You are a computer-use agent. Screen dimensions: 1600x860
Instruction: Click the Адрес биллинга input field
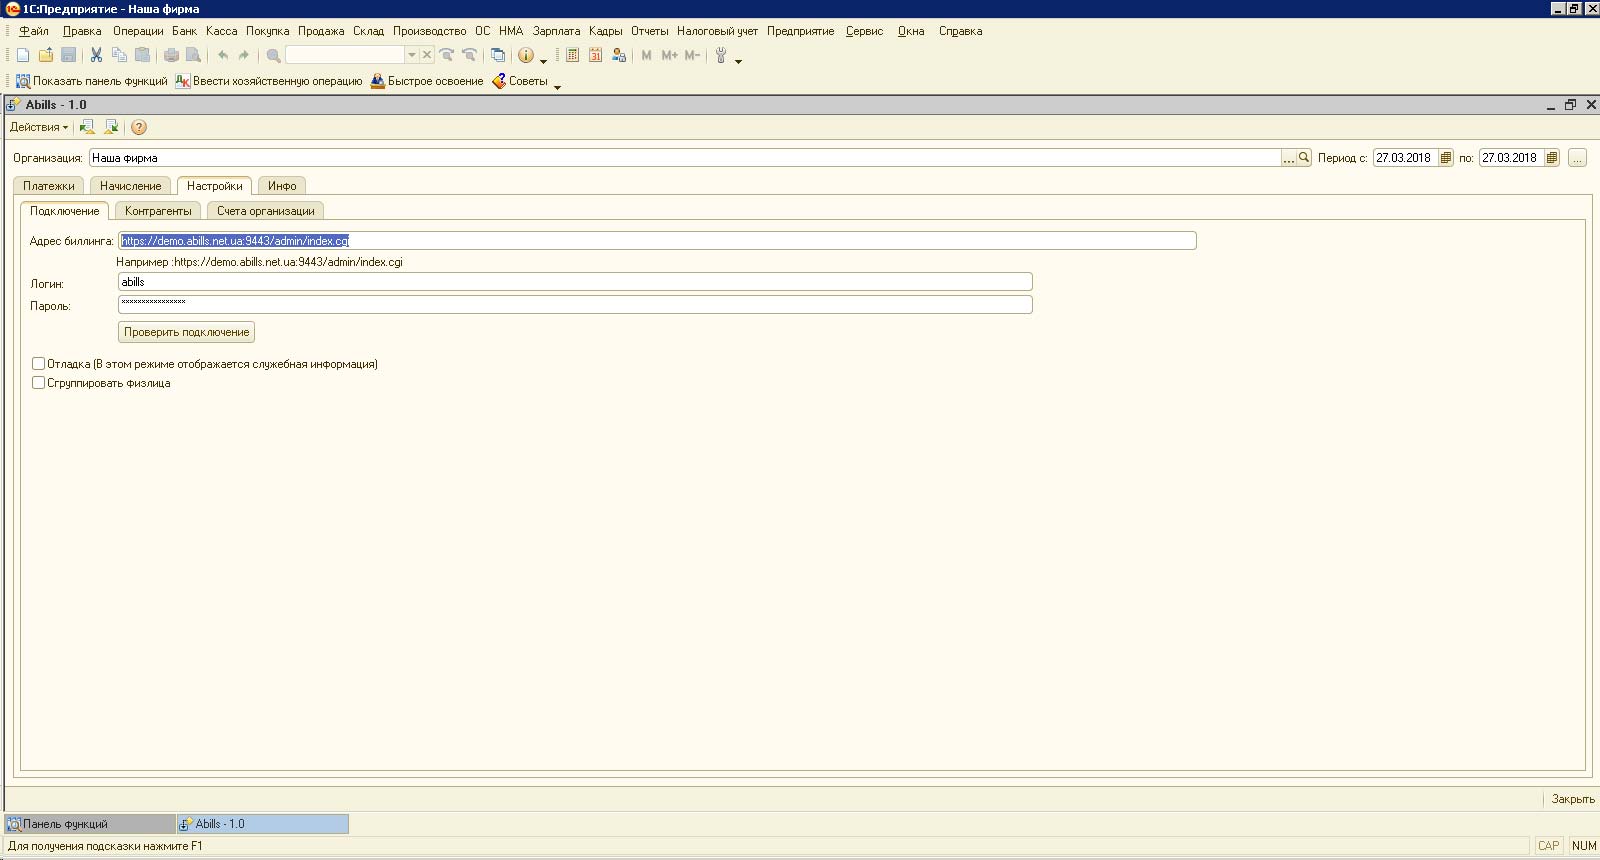click(657, 241)
